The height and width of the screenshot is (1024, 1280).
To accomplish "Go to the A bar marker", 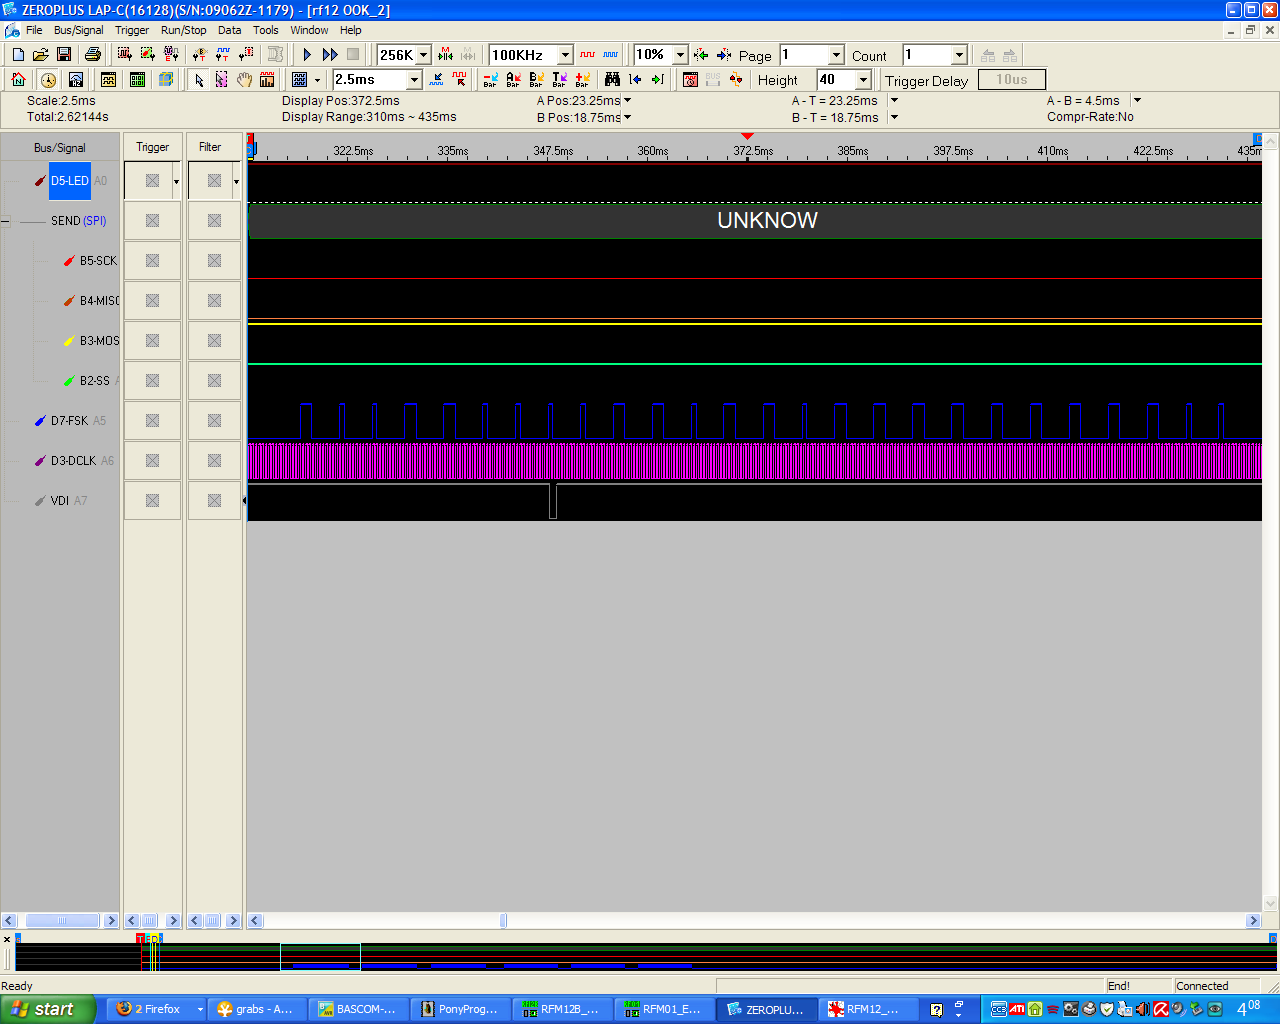I will (513, 80).
